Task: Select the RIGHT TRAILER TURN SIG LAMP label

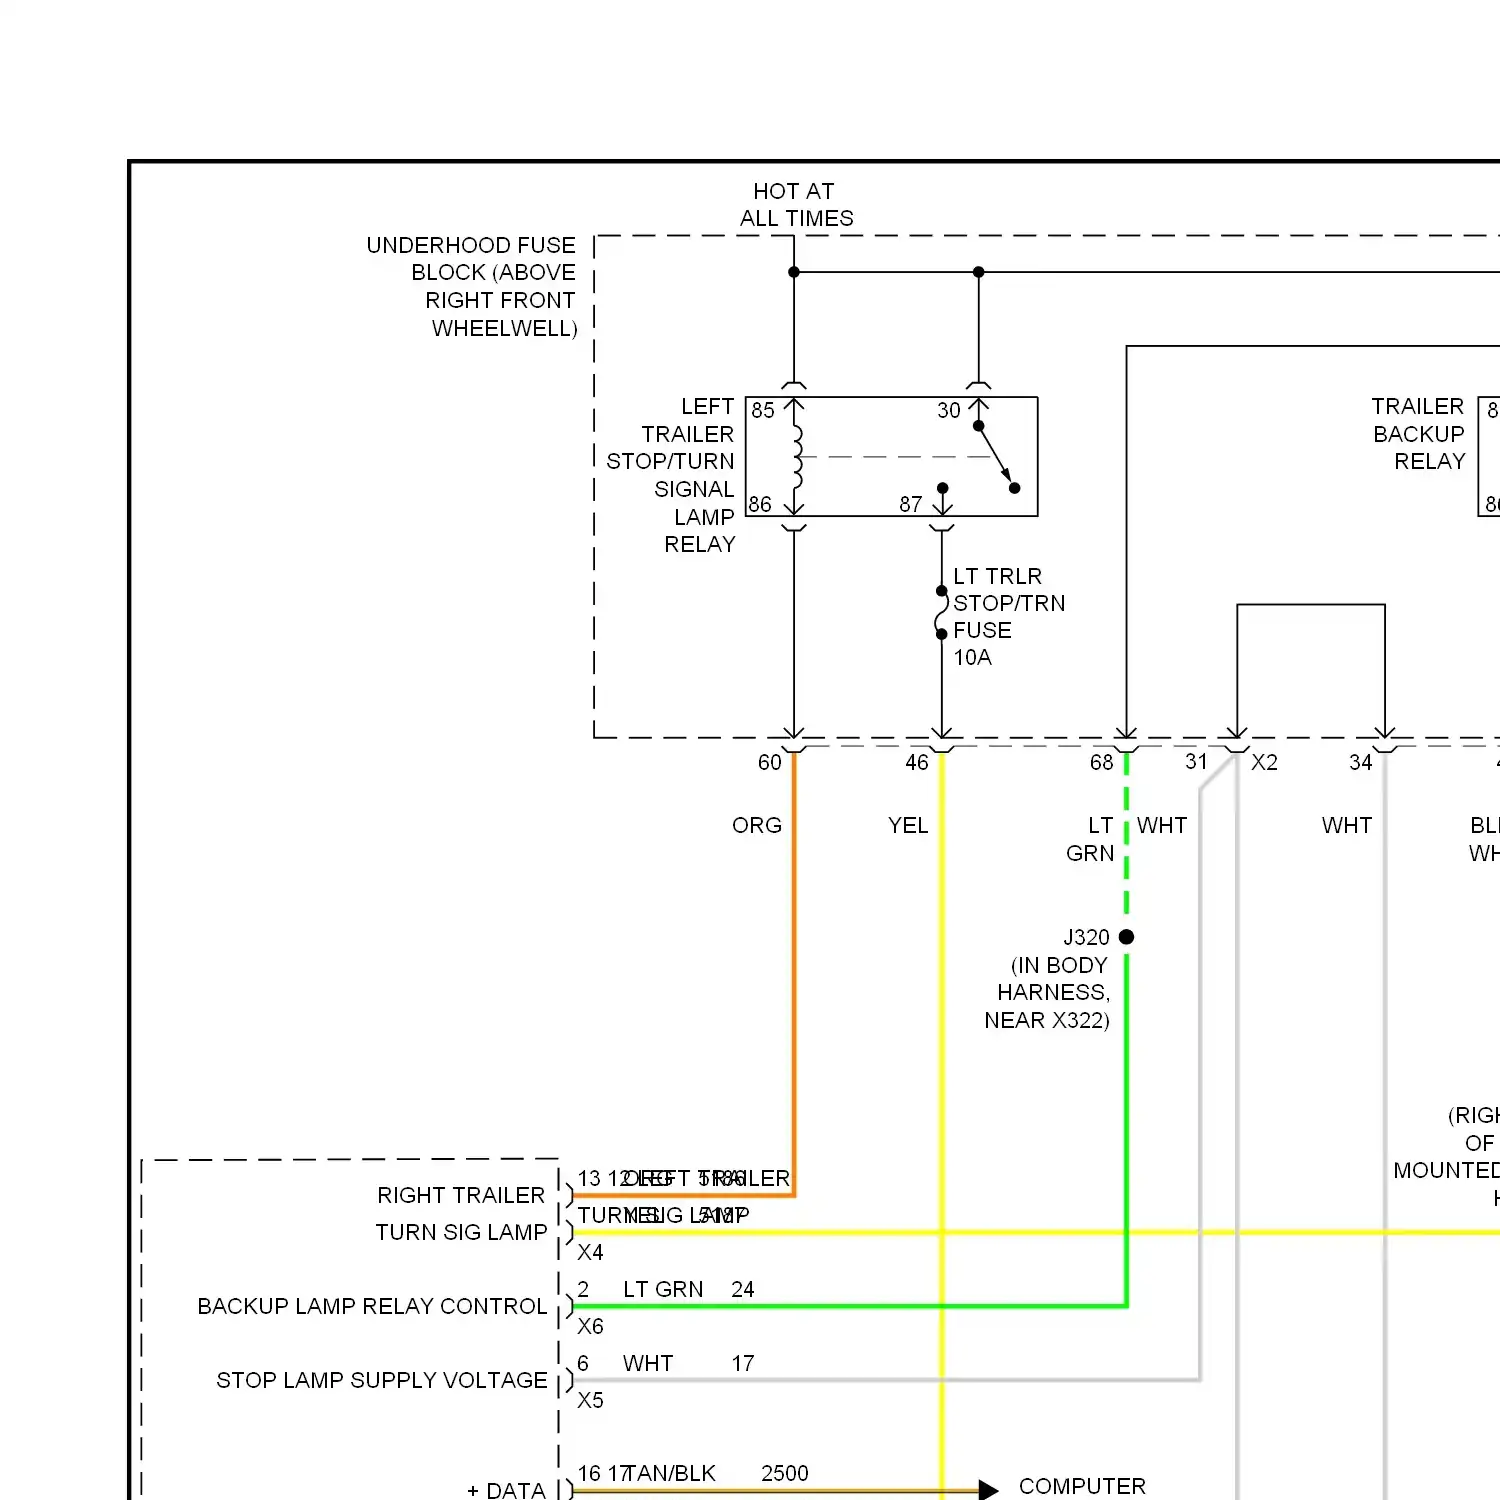Action: pyautogui.click(x=461, y=1214)
